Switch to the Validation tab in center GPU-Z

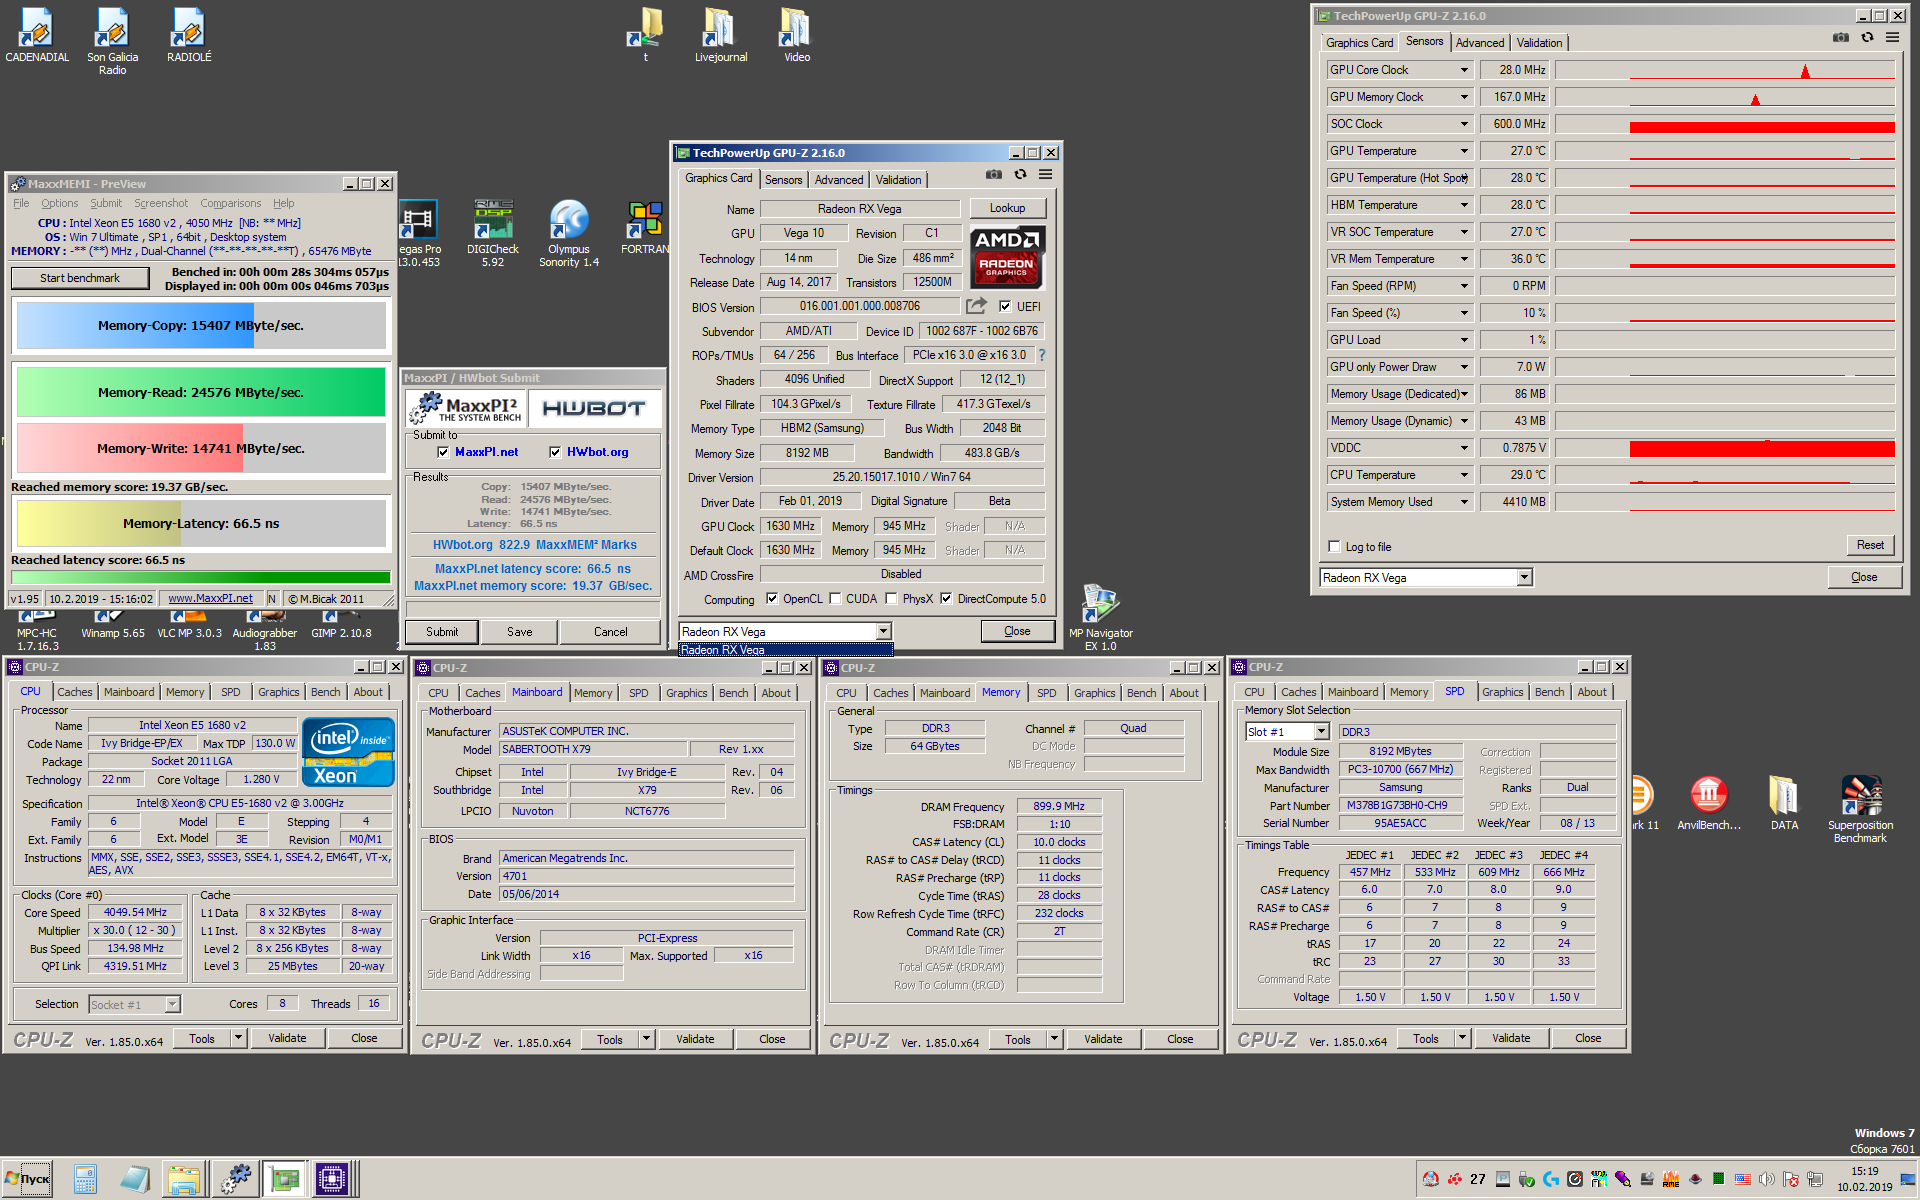[x=898, y=180]
